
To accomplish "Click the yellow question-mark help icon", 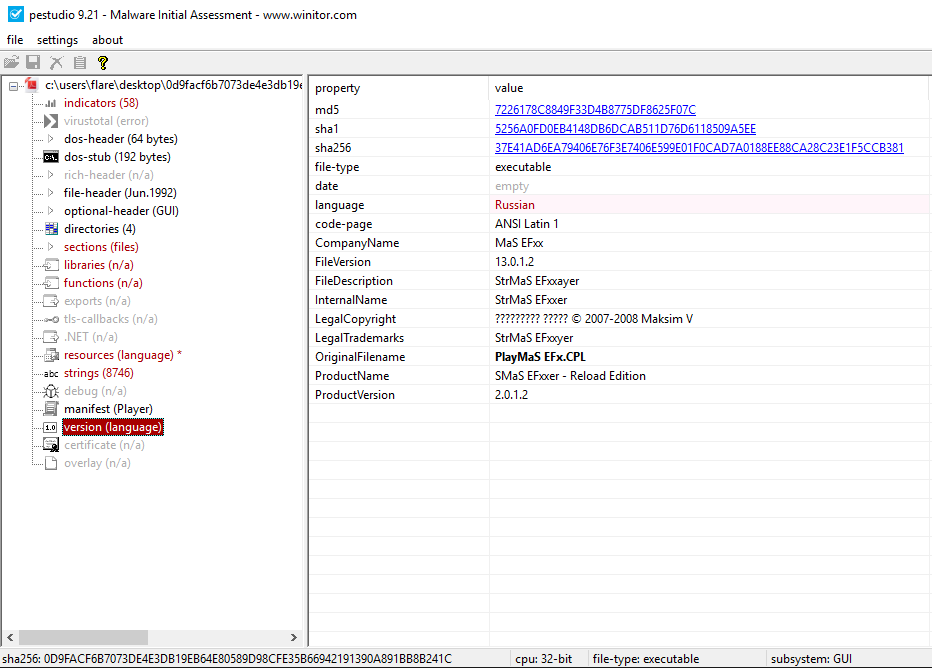I will pyautogui.click(x=103, y=62).
